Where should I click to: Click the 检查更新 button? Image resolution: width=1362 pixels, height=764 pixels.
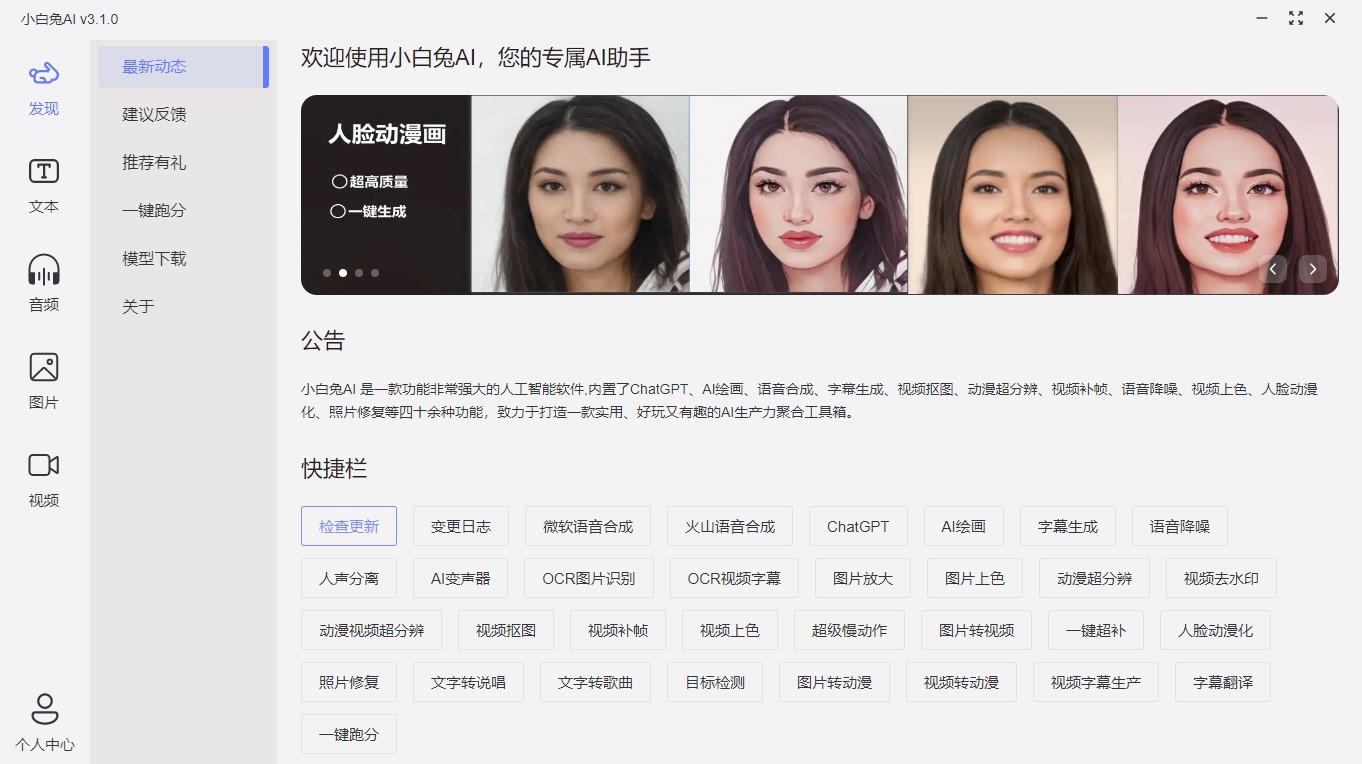tap(349, 526)
